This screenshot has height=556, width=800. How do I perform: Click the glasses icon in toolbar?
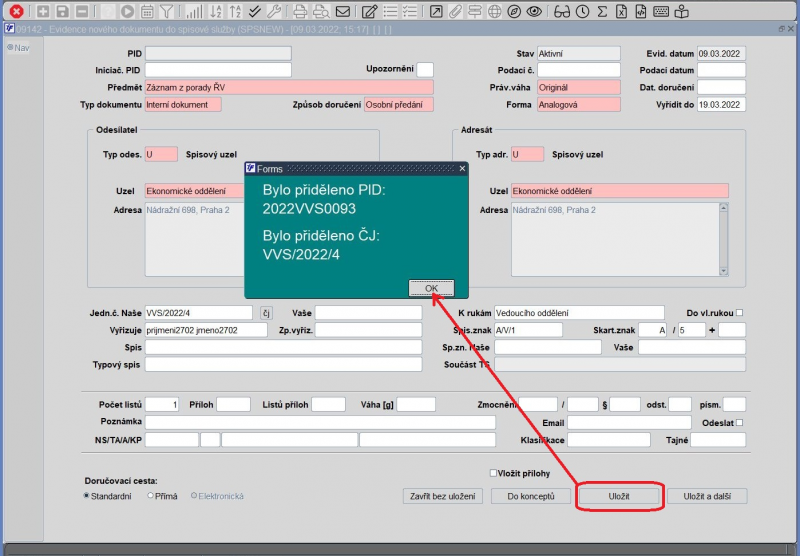coord(562,11)
